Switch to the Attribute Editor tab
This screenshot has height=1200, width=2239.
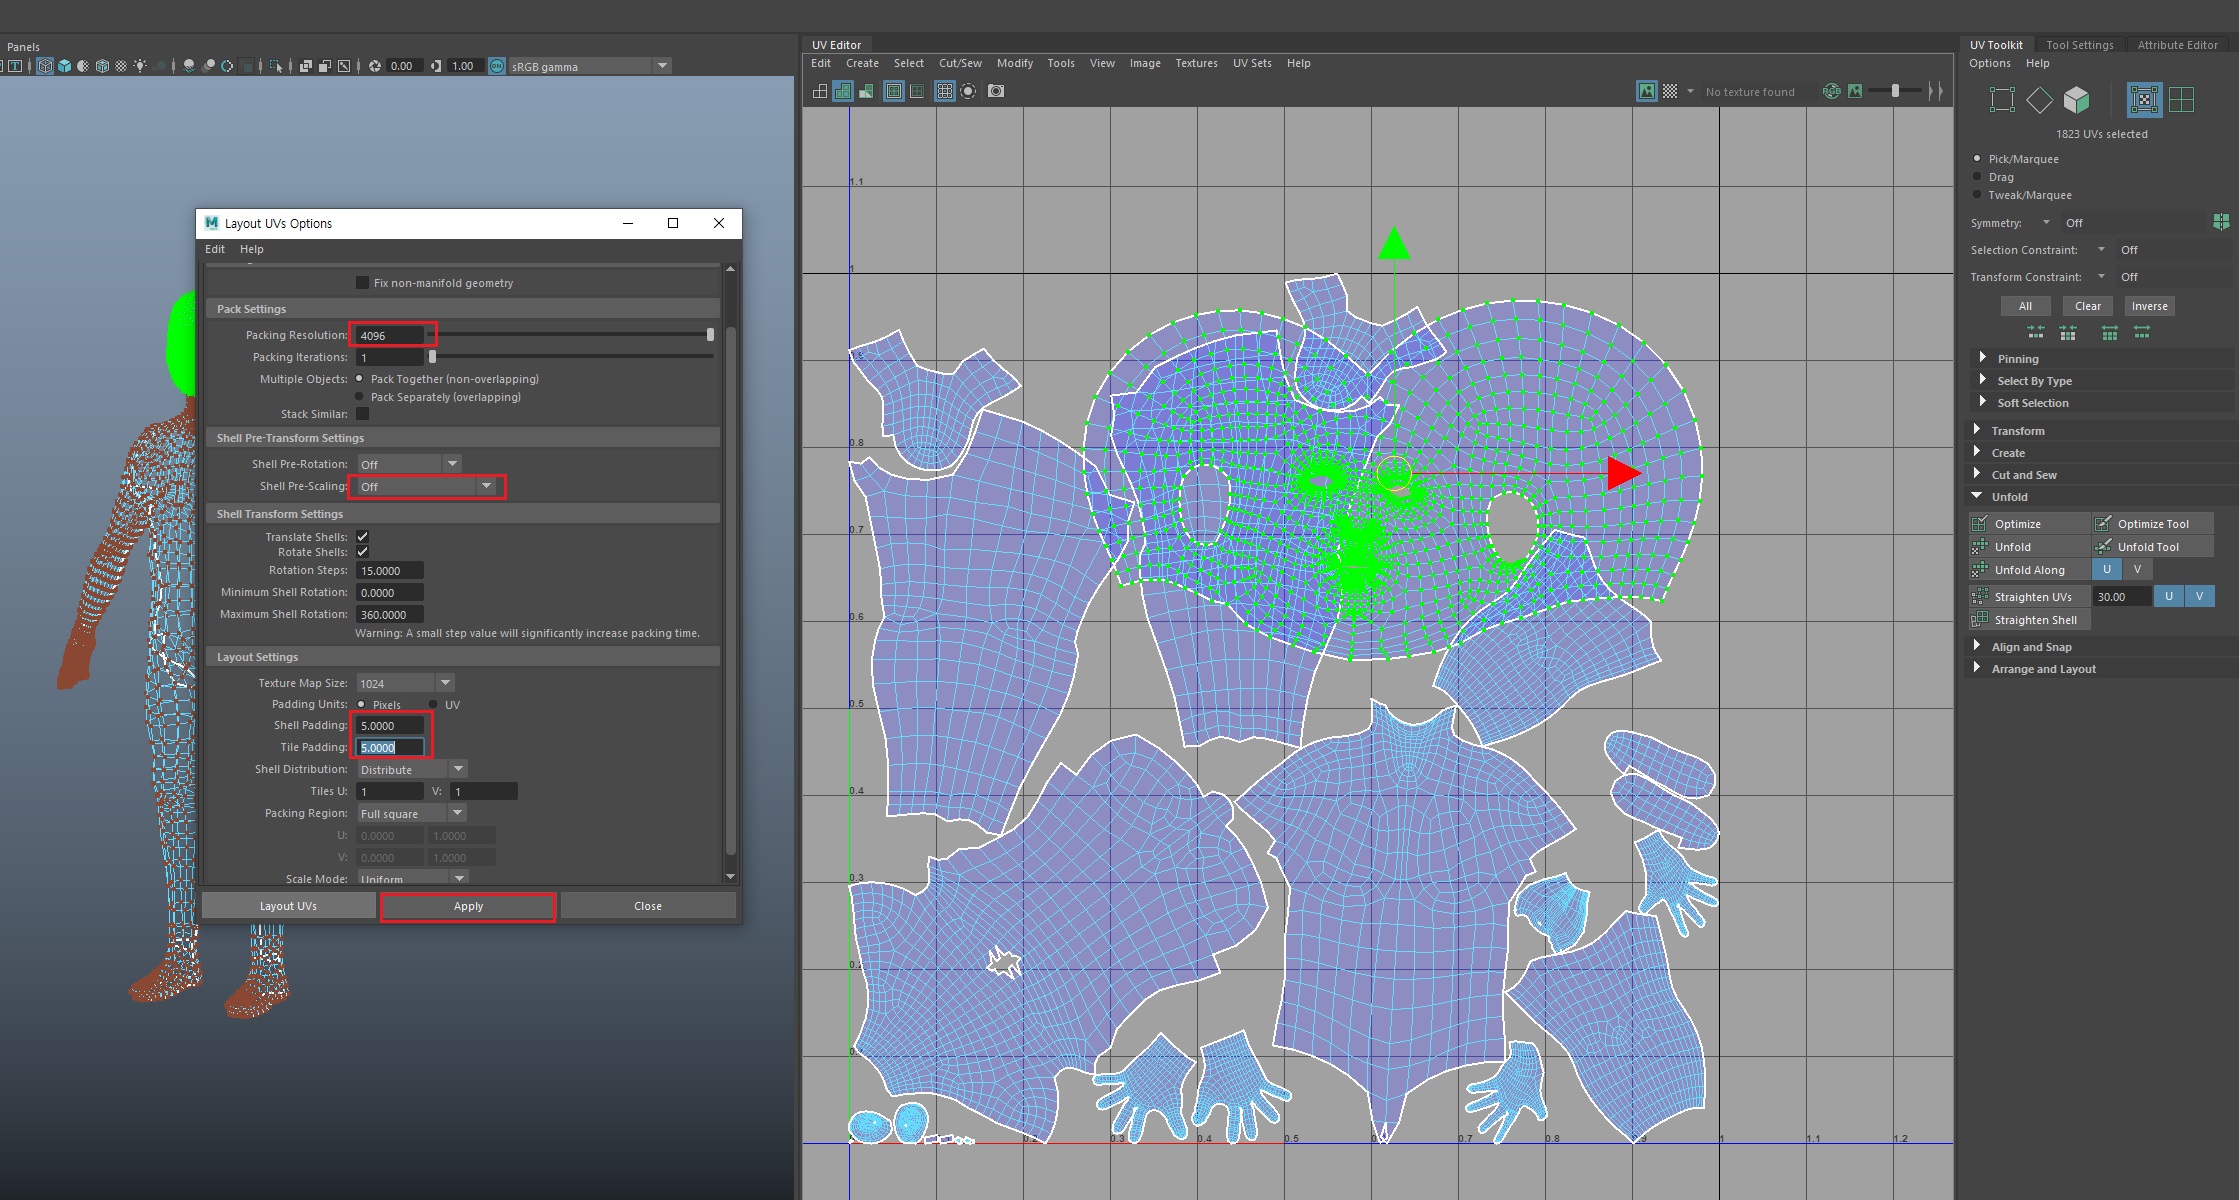tap(2177, 45)
